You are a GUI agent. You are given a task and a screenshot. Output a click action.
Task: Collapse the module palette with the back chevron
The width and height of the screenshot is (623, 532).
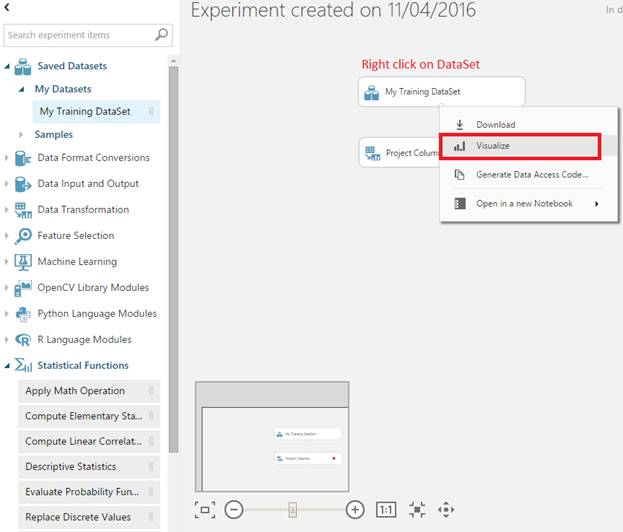(7, 7)
